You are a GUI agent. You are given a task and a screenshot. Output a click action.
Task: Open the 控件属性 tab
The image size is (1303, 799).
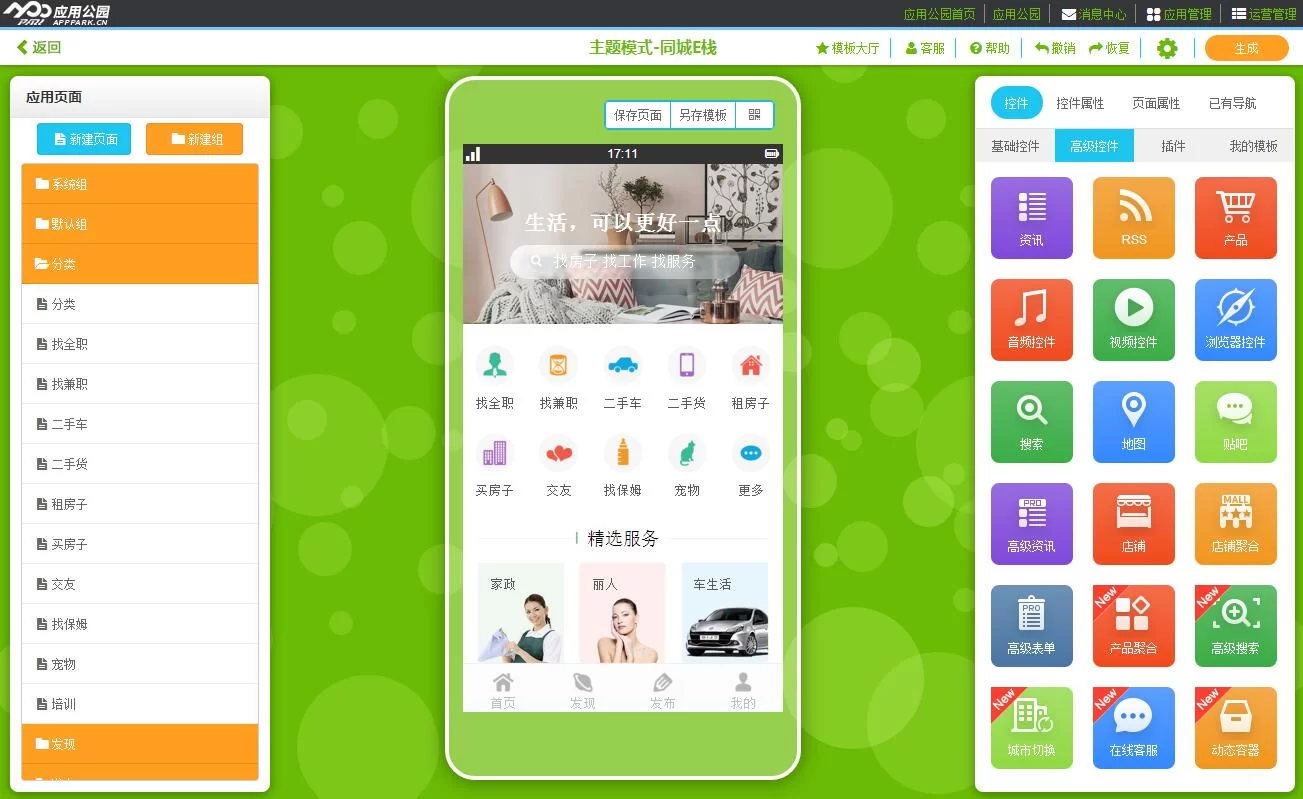tap(1080, 103)
